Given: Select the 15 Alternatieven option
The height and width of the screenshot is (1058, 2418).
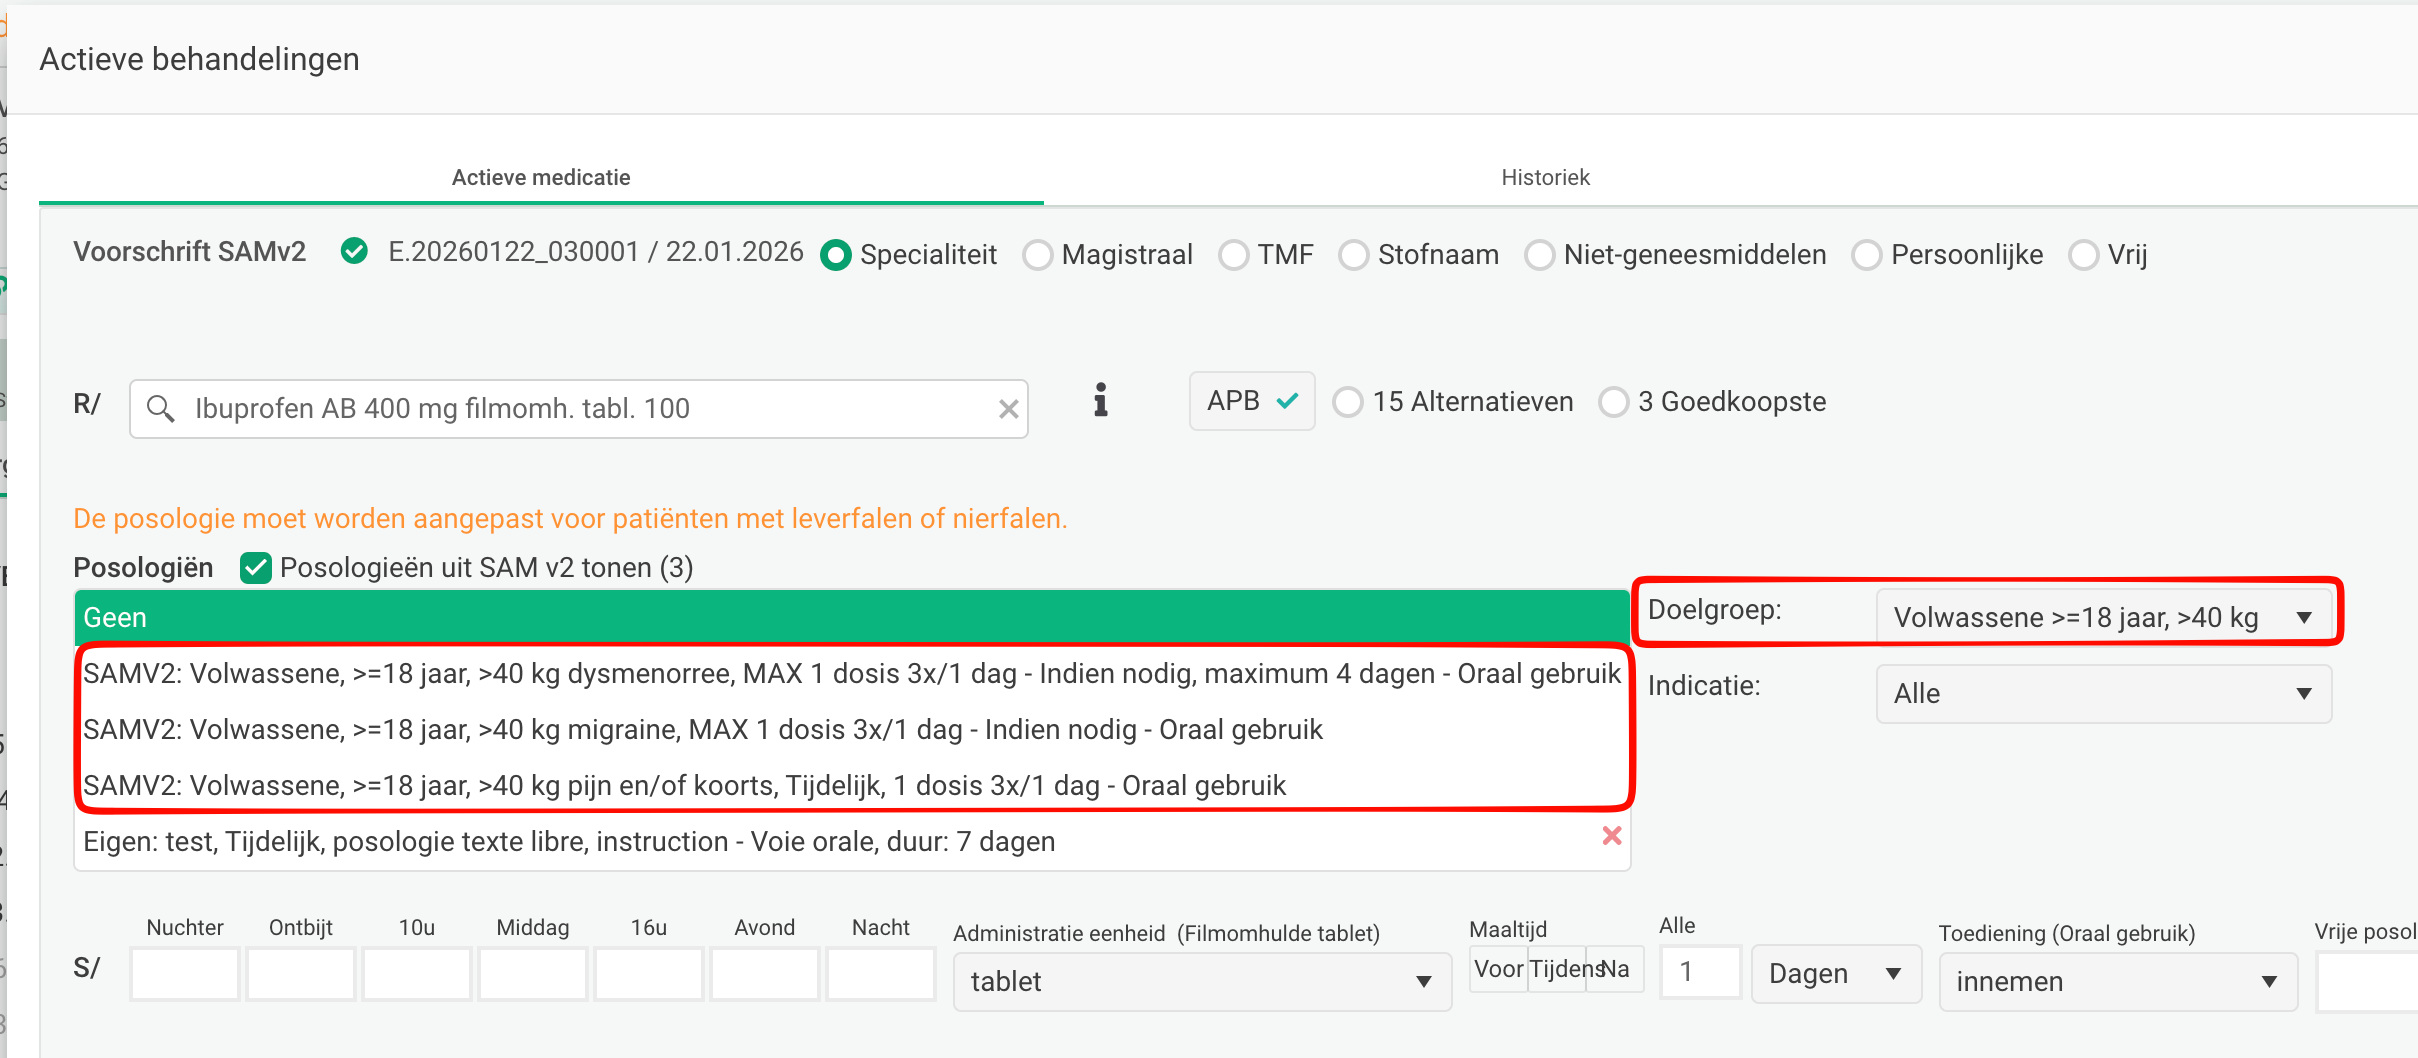Looking at the screenshot, I should point(1348,402).
